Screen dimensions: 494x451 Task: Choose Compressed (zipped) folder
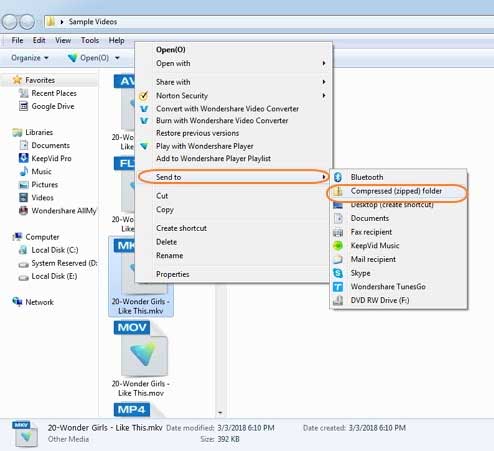point(396,191)
